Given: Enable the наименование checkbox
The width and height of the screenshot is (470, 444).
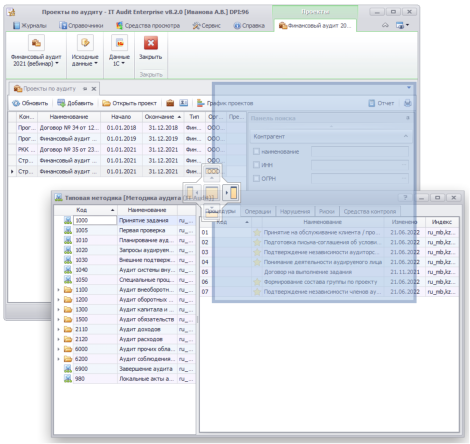Looking at the screenshot, I should click(x=256, y=152).
